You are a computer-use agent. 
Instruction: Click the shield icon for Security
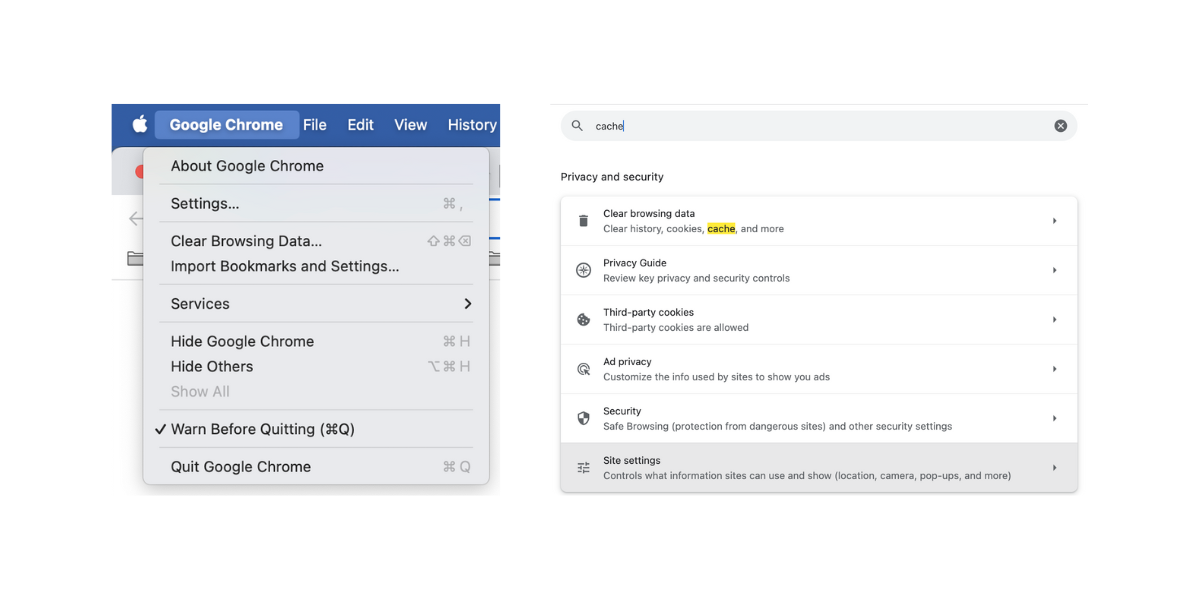pyautogui.click(x=584, y=418)
